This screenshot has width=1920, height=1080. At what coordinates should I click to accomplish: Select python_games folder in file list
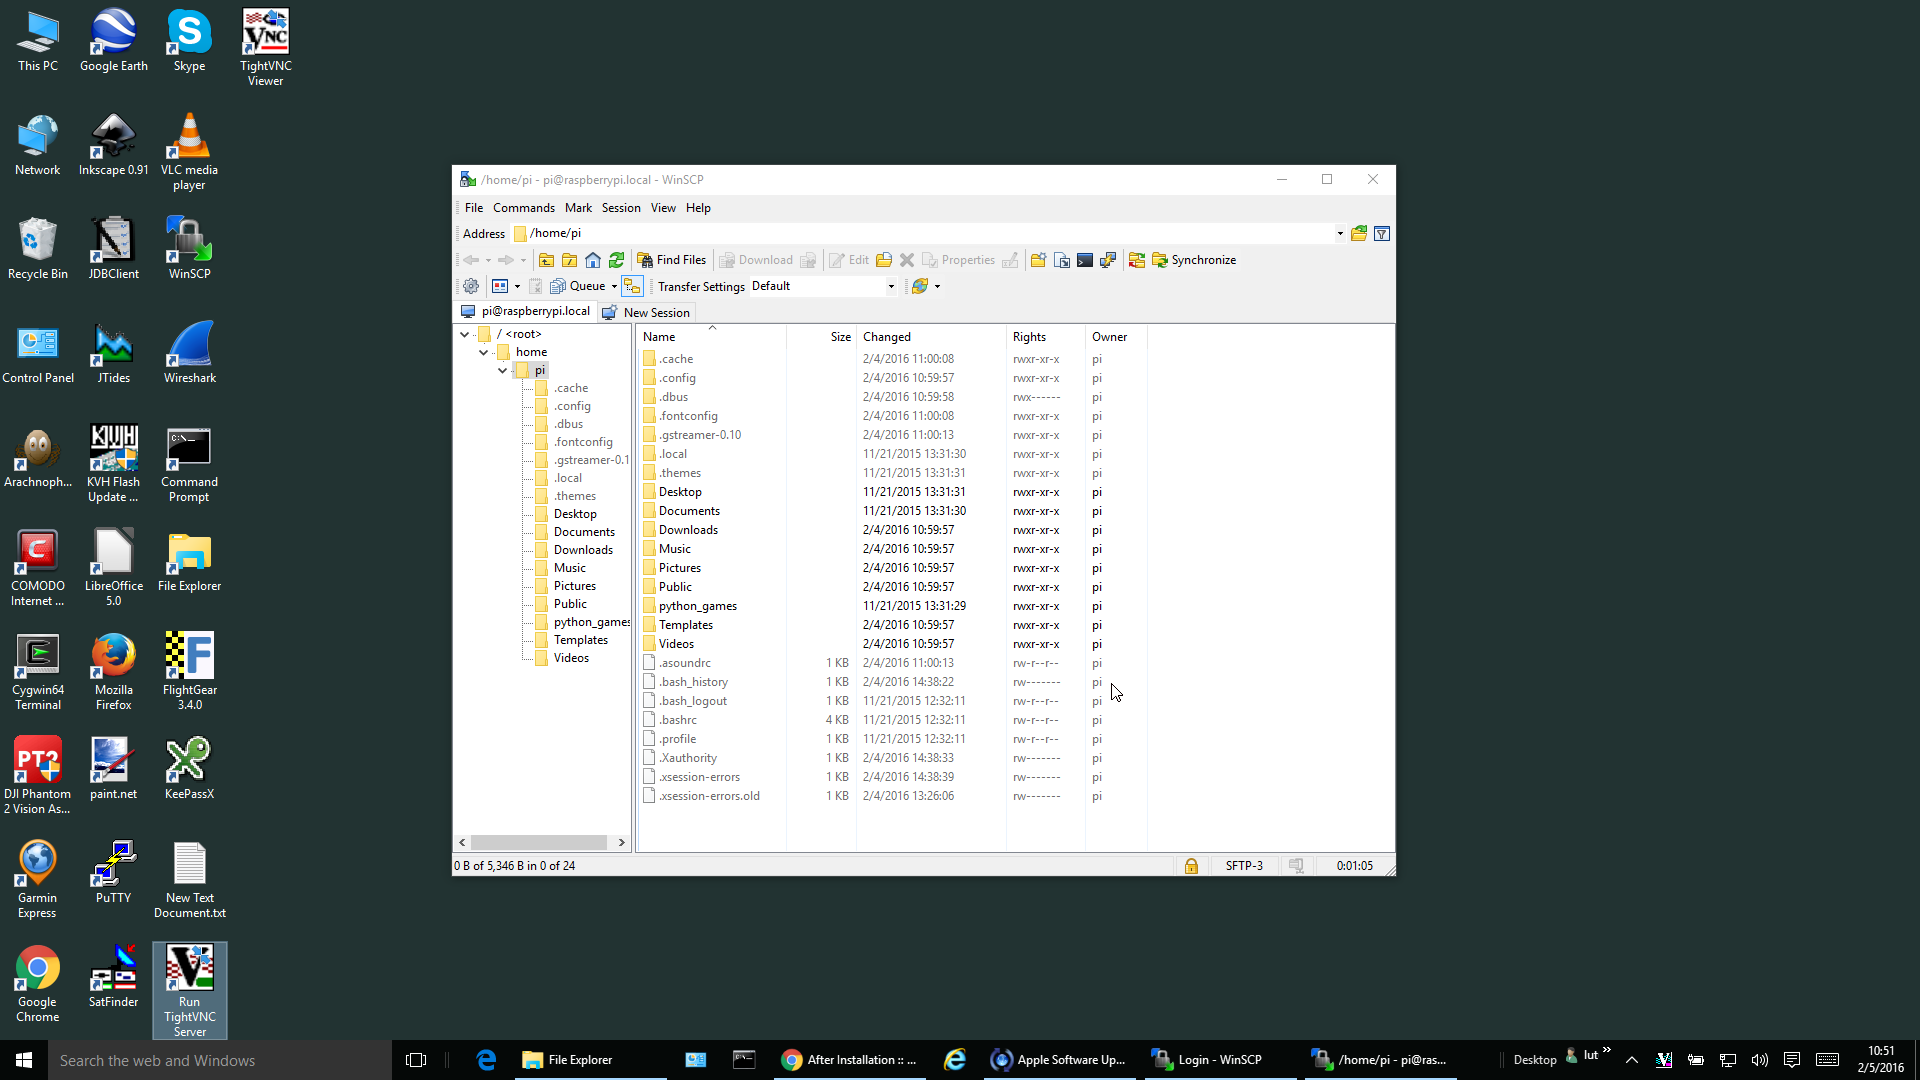pos(697,606)
